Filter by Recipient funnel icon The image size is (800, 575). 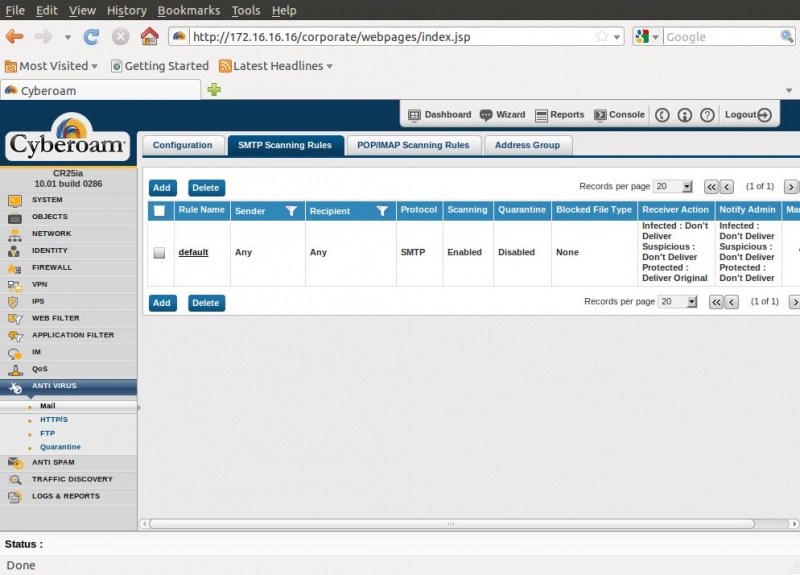pos(382,211)
